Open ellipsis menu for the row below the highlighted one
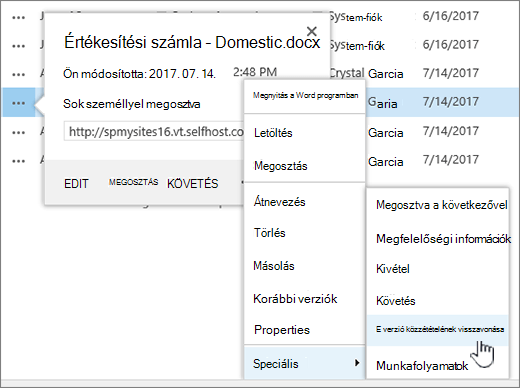The image size is (520, 388). click(18, 132)
